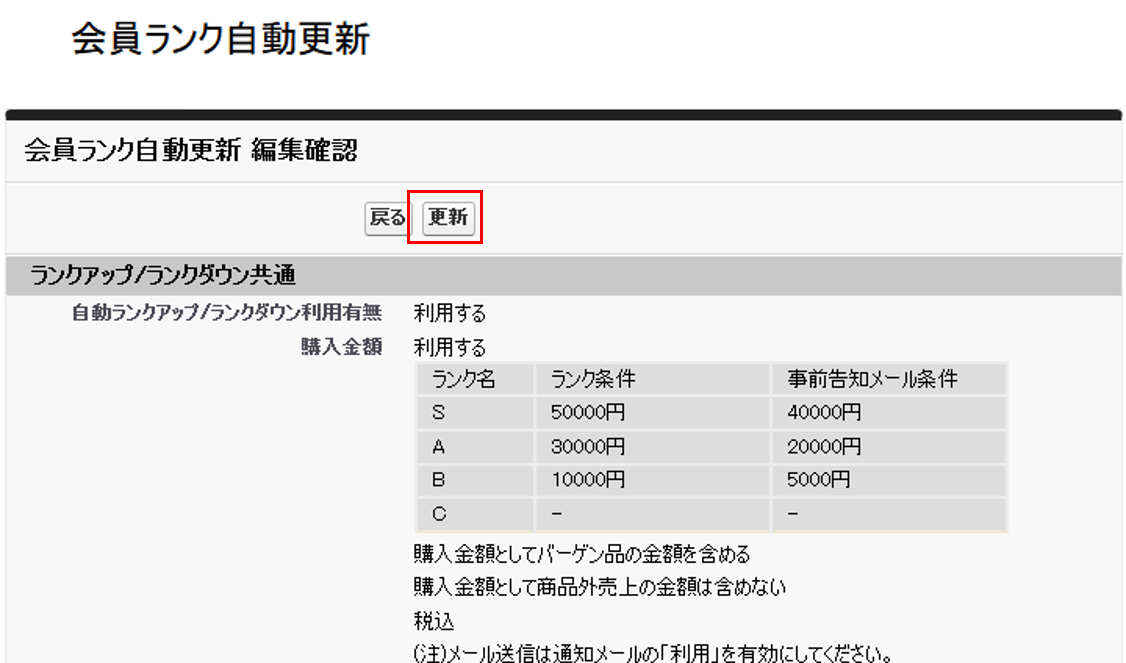Click the 税込 text line
This screenshot has width=1126, height=663.
(434, 621)
